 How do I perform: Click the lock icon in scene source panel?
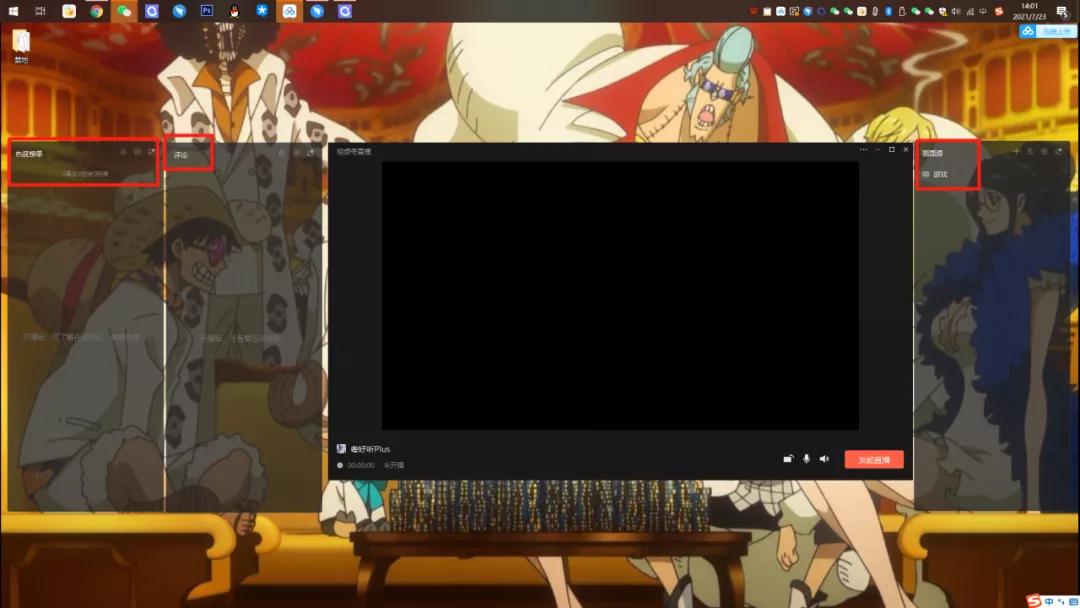[x=1030, y=151]
